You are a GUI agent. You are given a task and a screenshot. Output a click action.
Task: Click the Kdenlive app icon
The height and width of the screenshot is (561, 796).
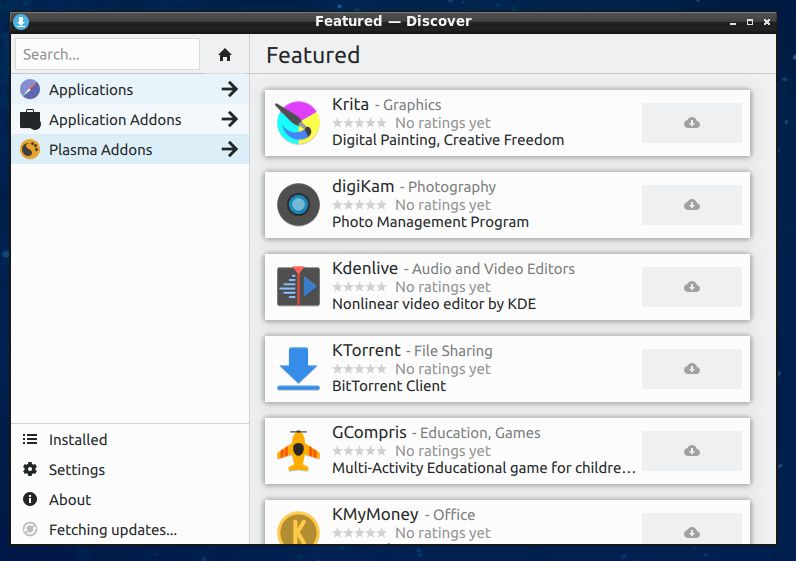coord(298,286)
